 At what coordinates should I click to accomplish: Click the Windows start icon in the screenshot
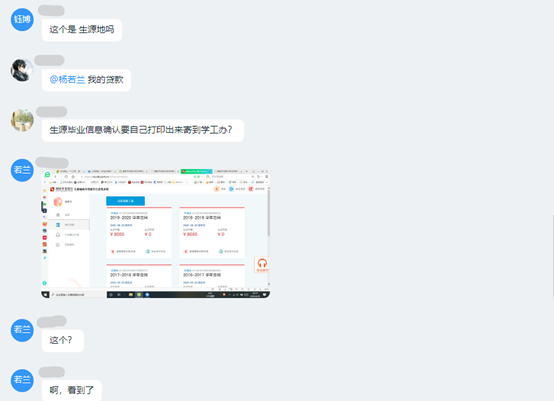point(45,294)
